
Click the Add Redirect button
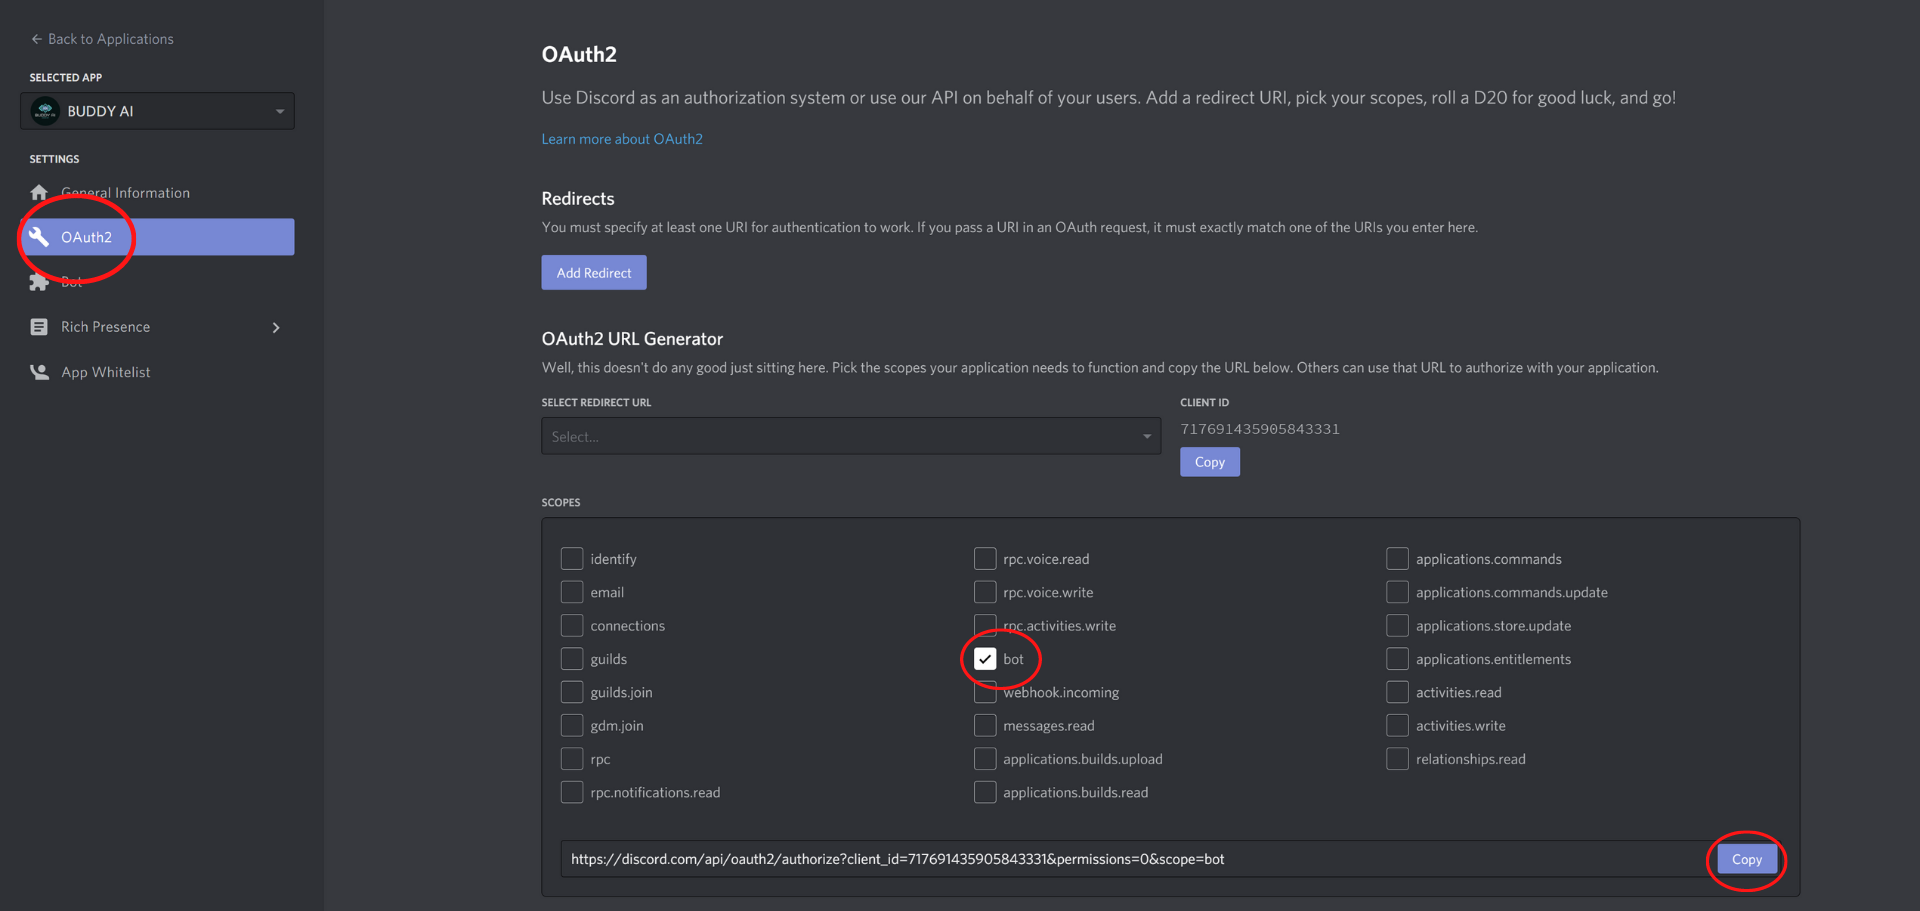click(594, 273)
